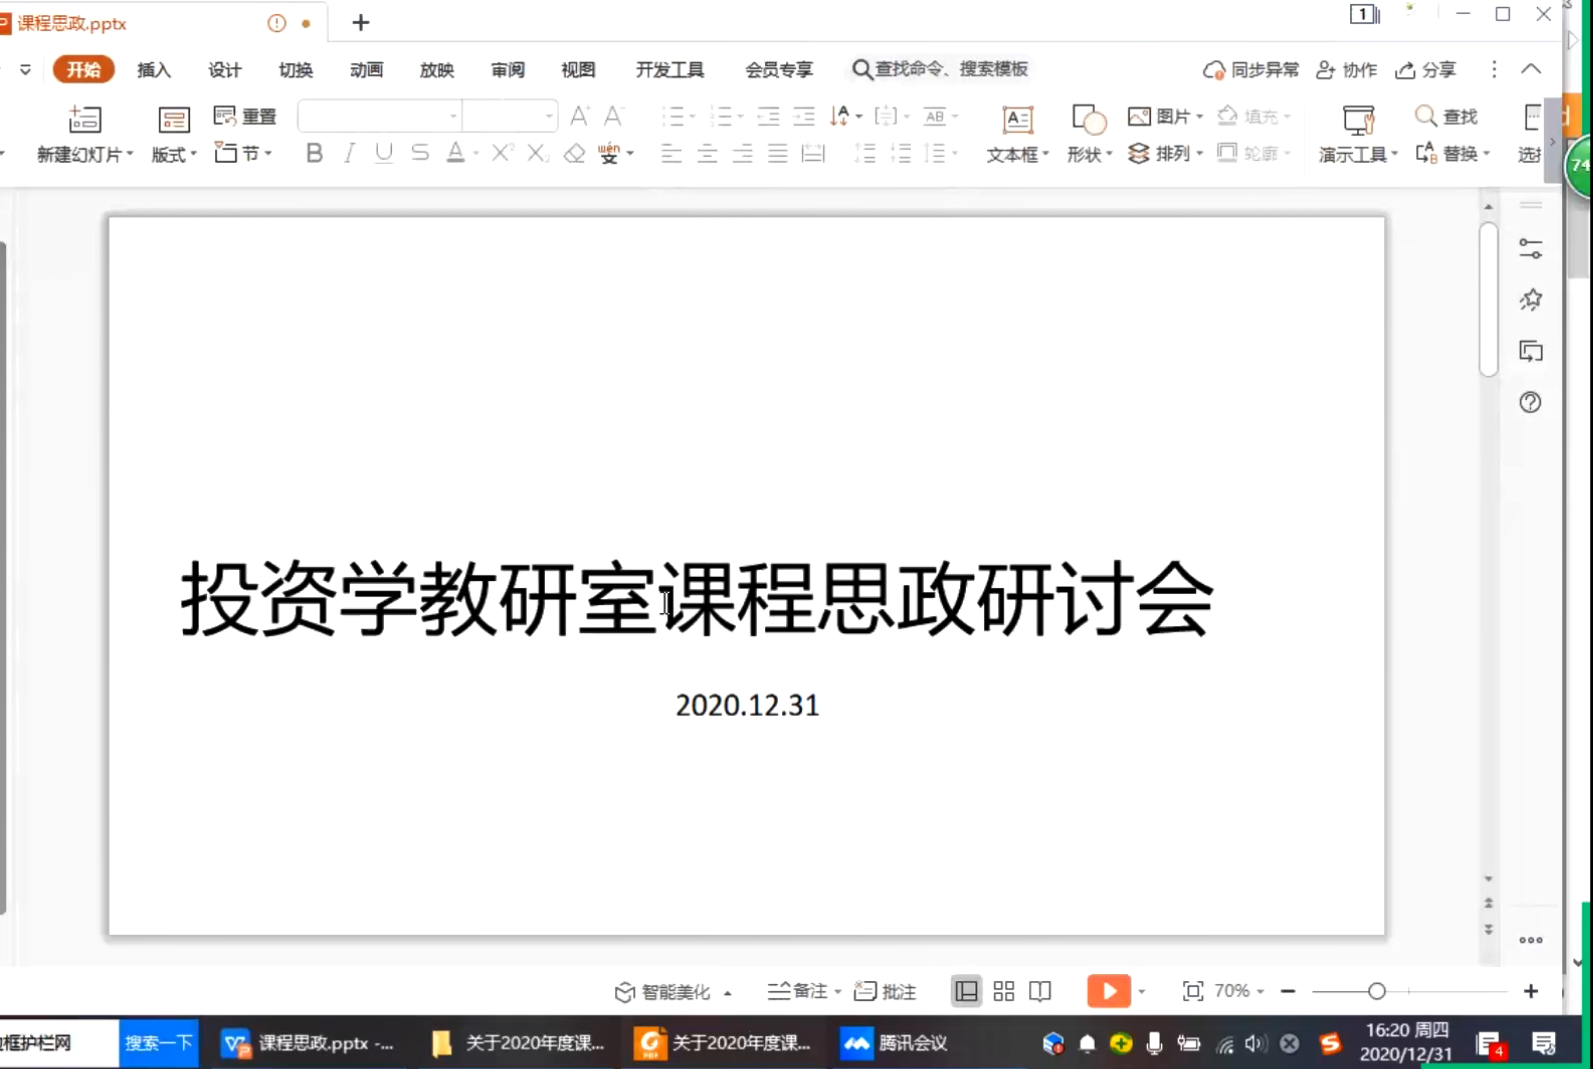Click the Smart Beautify (智能美化) icon
Image resolution: width=1593 pixels, height=1069 pixels.
click(x=625, y=992)
